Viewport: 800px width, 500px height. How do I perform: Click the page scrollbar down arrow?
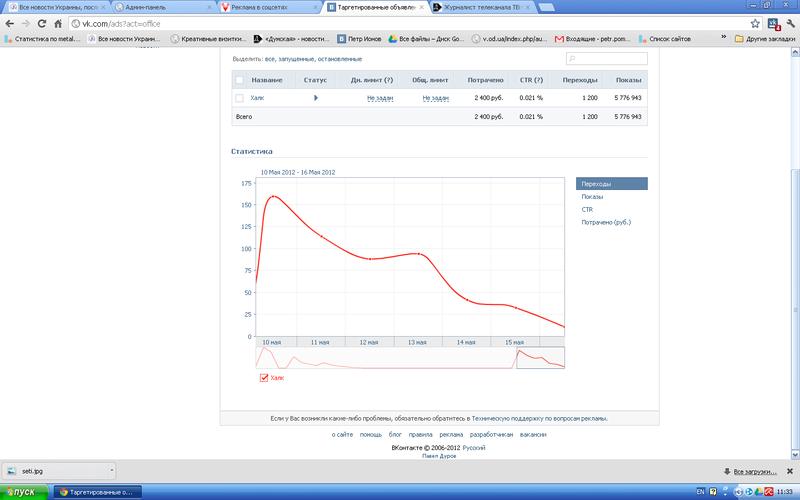[795, 454]
